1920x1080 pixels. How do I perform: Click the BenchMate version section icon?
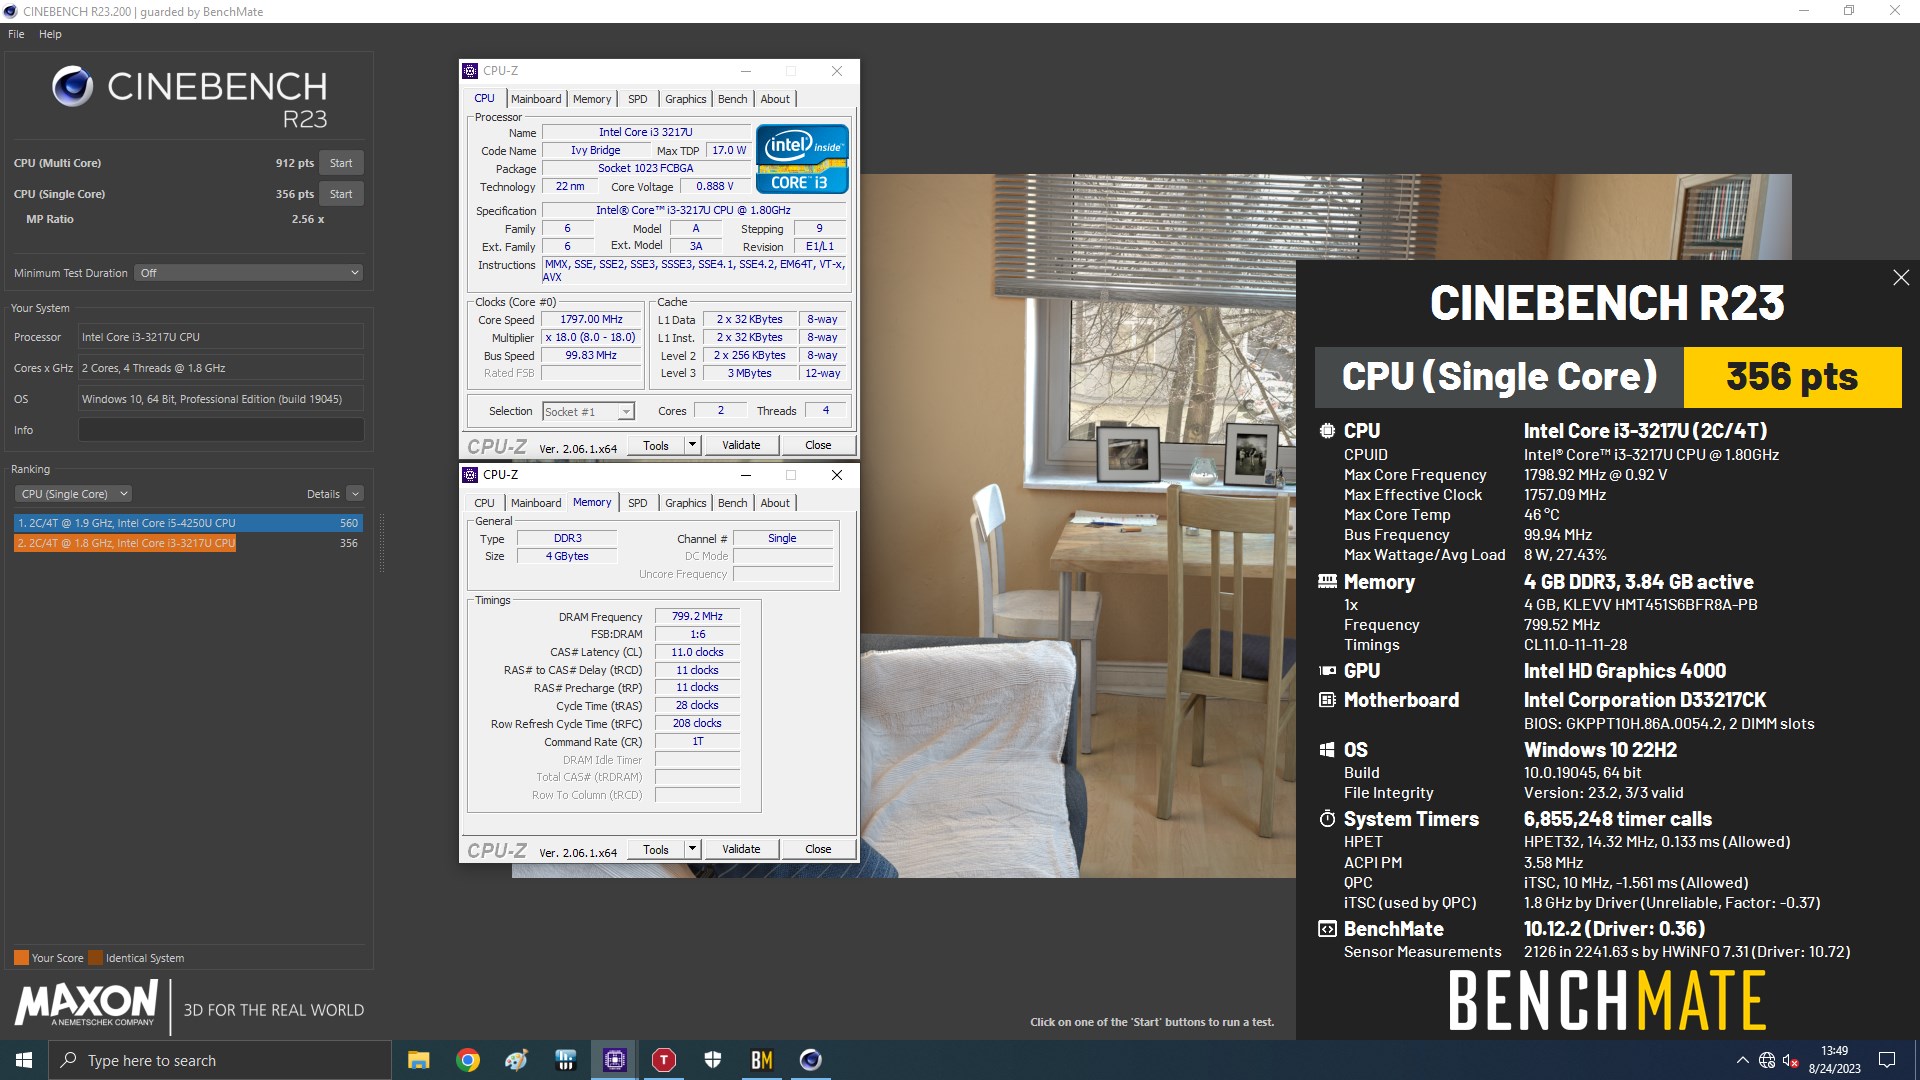pos(1327,929)
